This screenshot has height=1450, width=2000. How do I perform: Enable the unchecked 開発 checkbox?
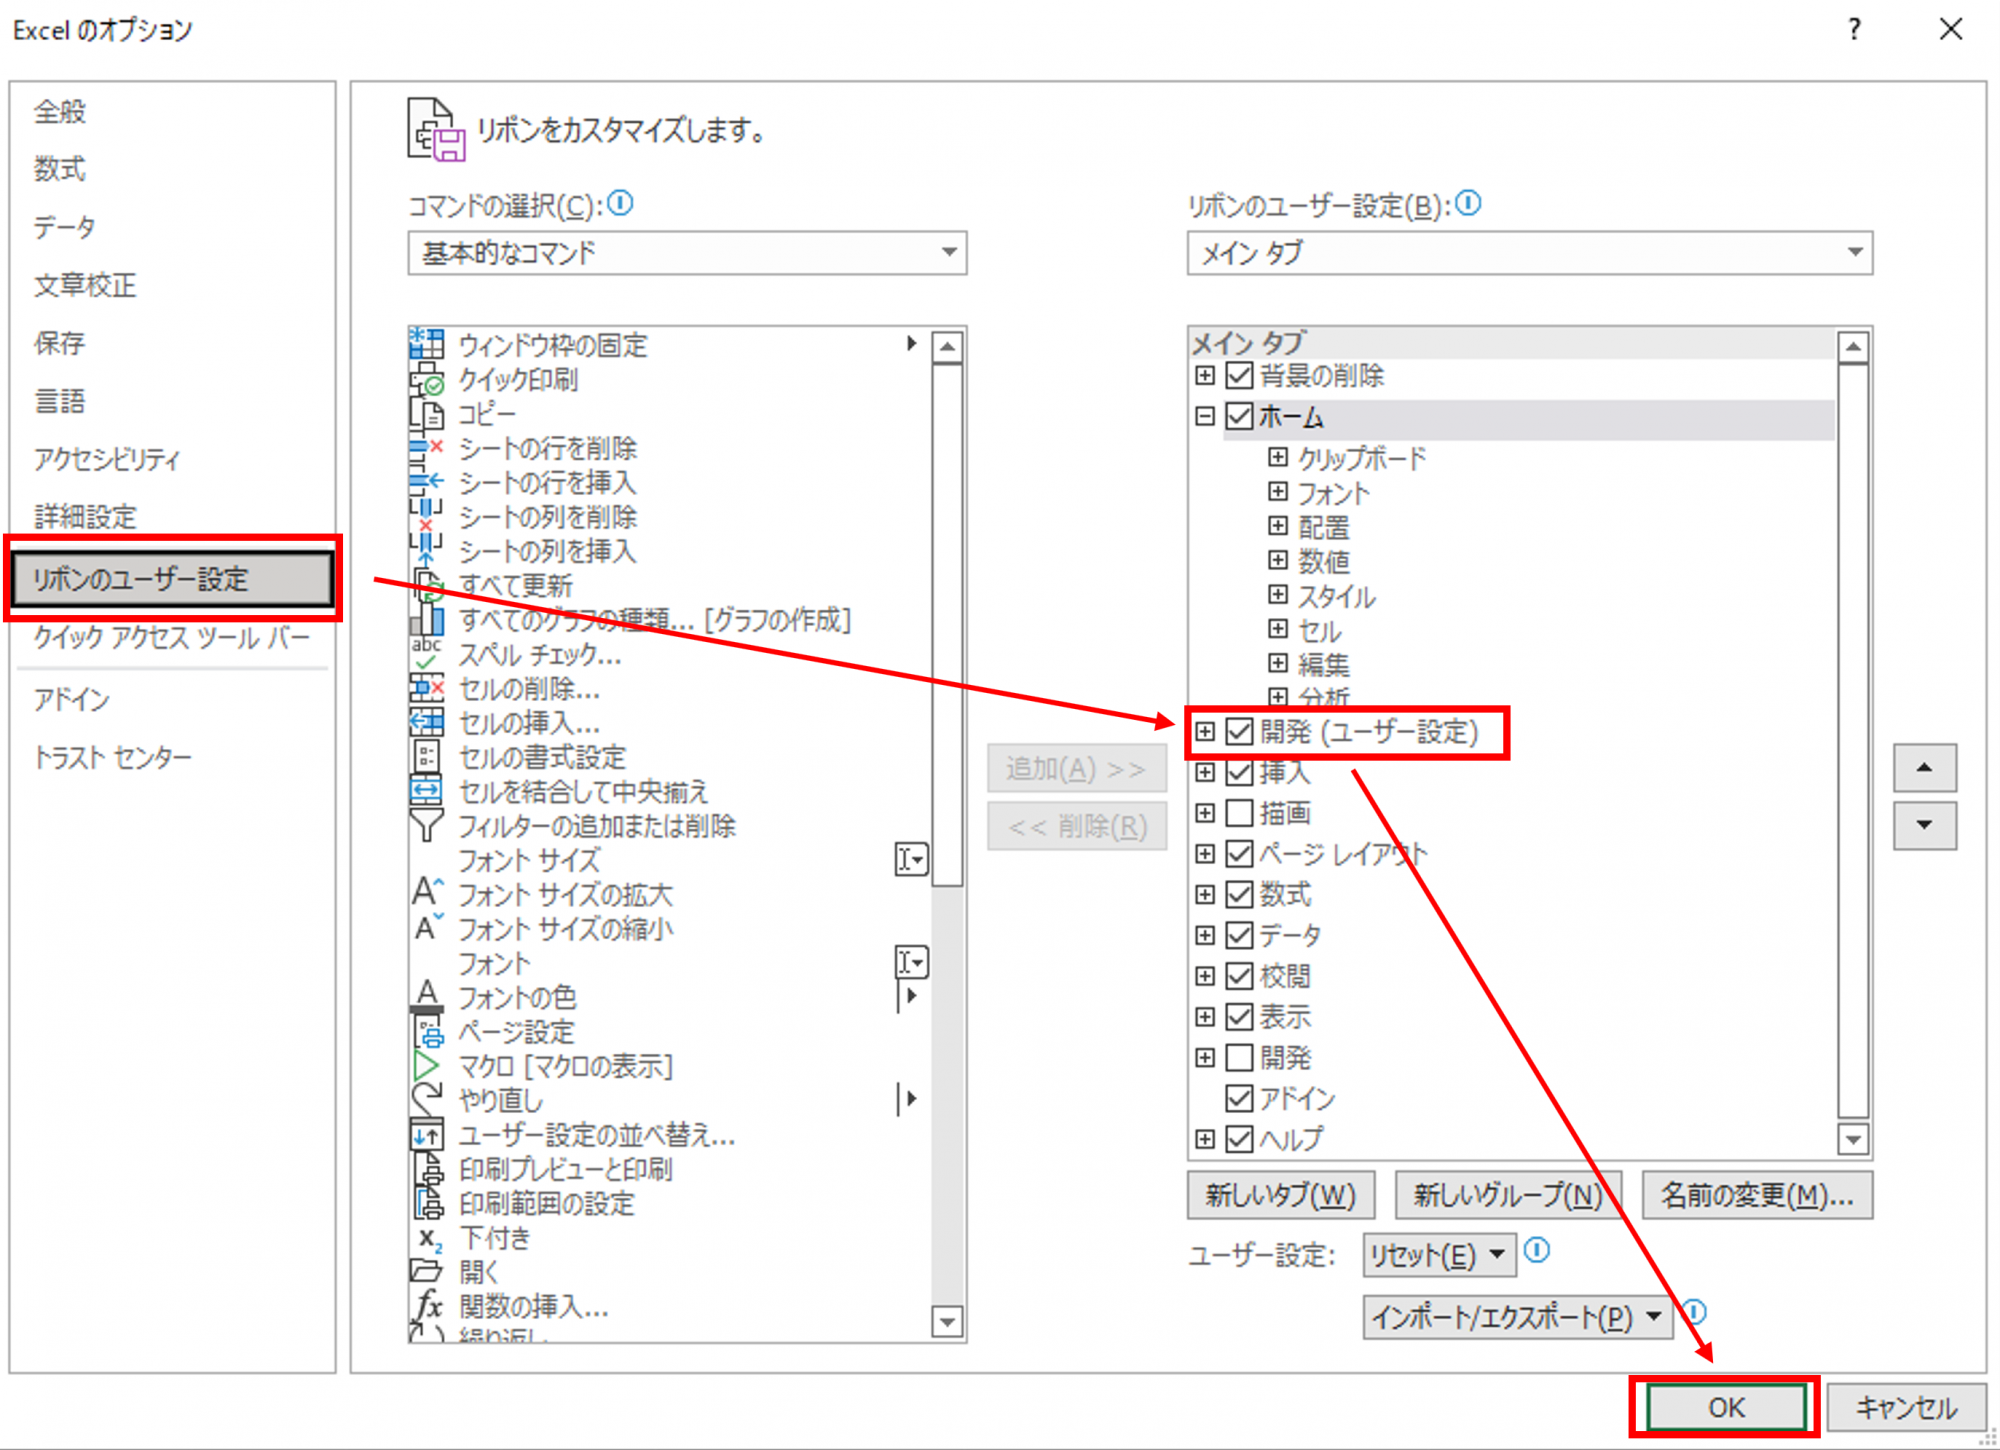tap(1239, 1057)
